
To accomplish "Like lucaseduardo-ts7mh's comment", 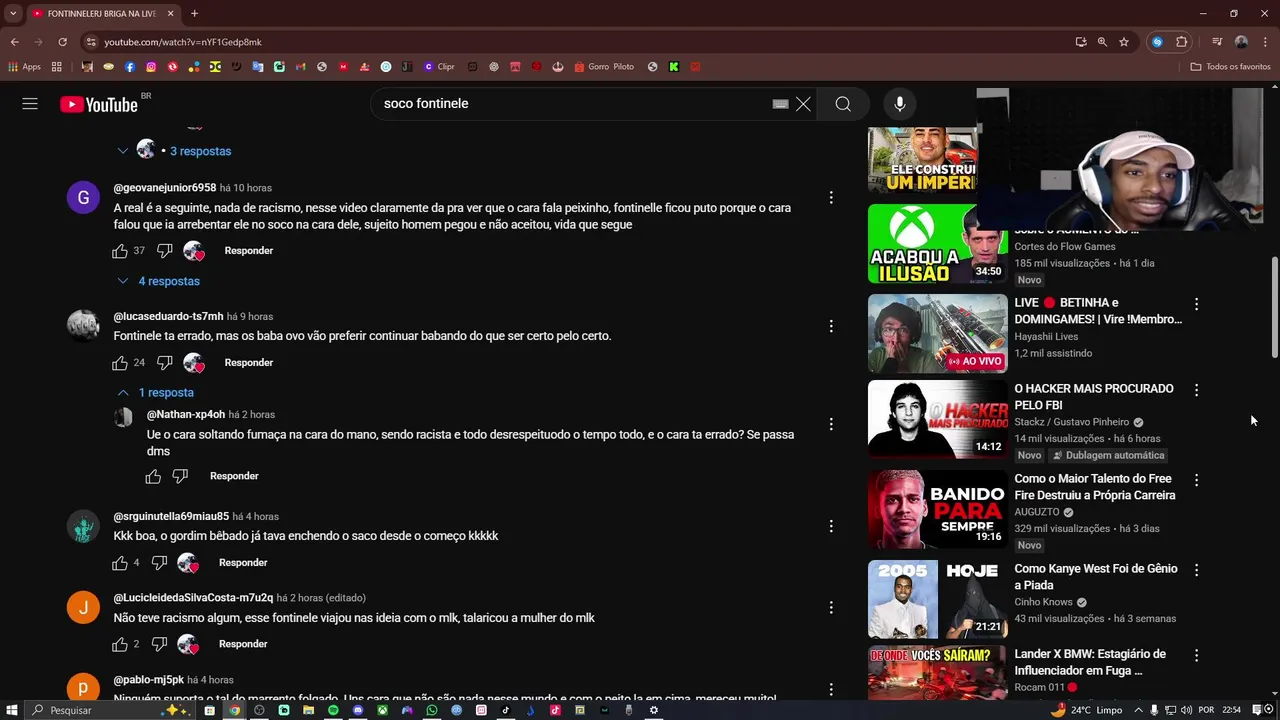I will click(x=120, y=363).
